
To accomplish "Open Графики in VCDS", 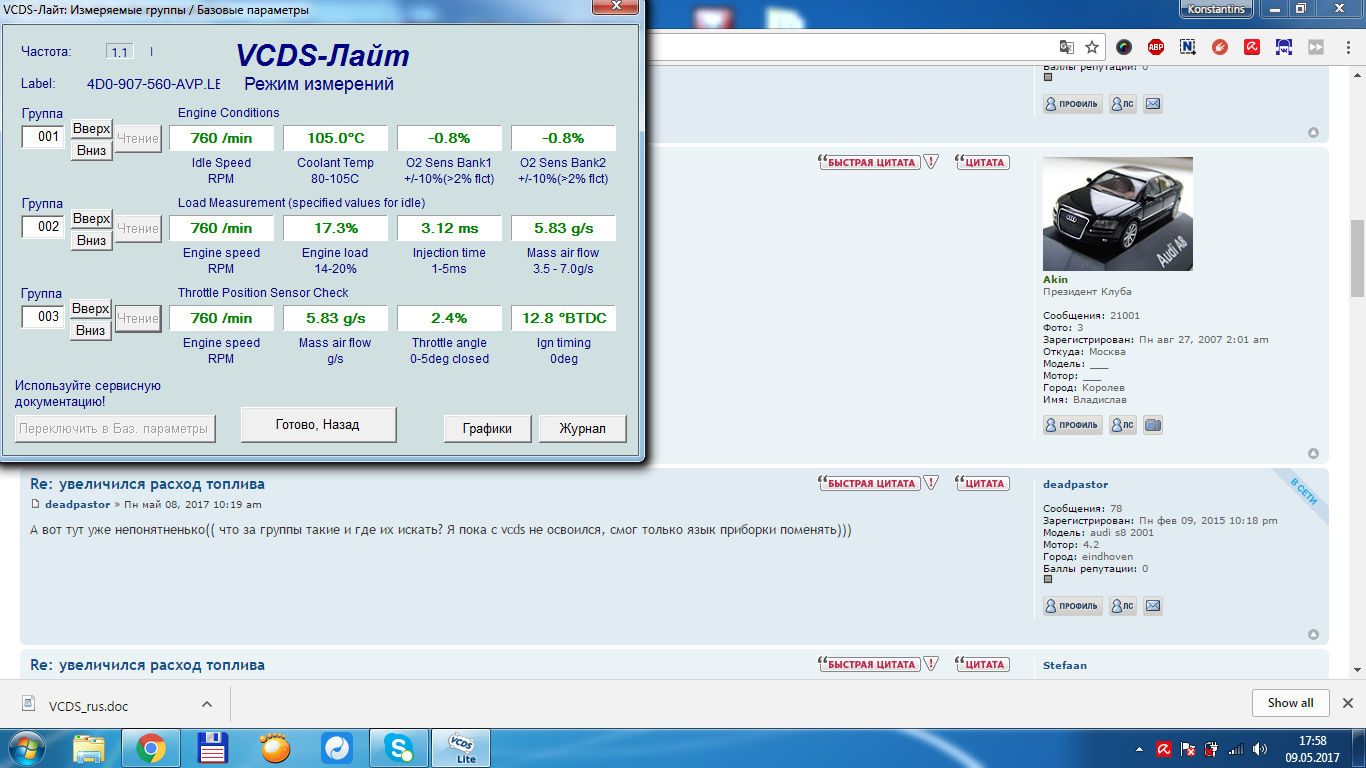I will click(487, 428).
